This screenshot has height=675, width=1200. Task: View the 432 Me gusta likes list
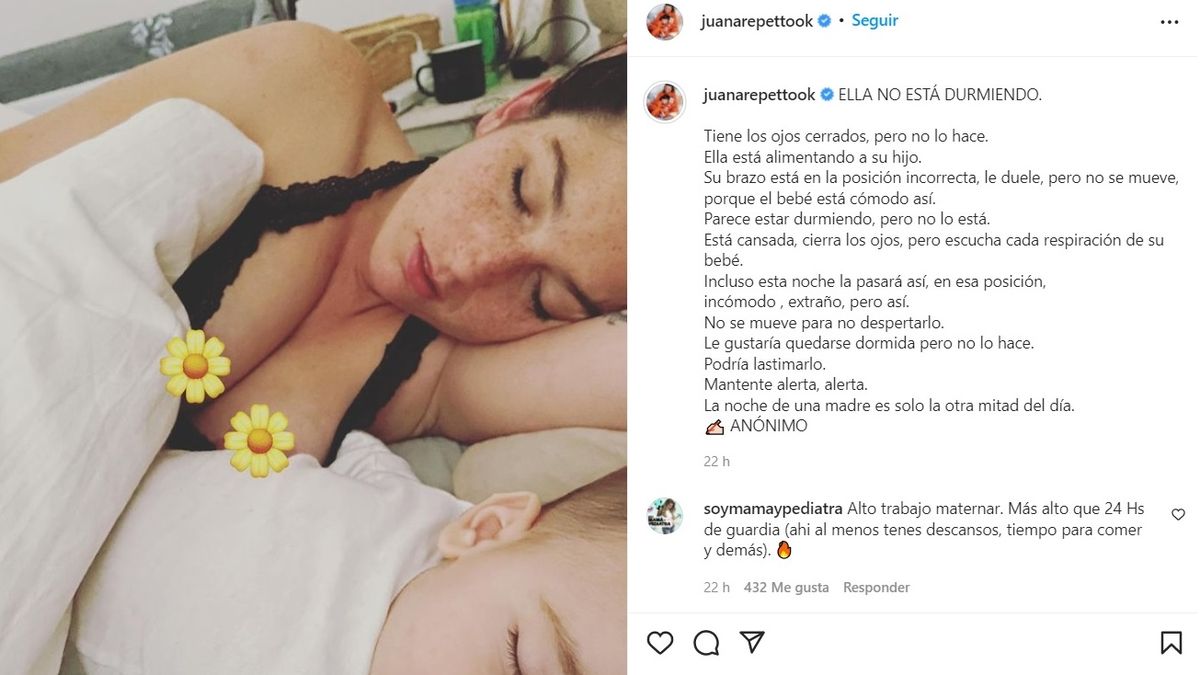(786, 587)
